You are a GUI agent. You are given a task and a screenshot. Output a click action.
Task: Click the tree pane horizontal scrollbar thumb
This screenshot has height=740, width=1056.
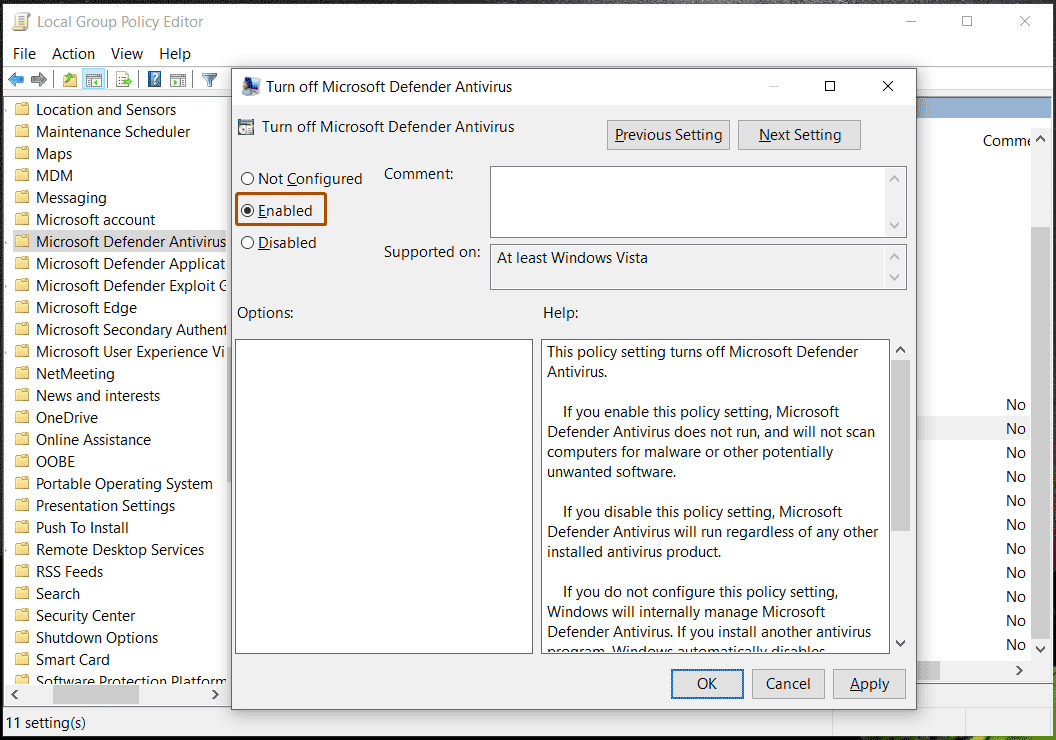95,694
